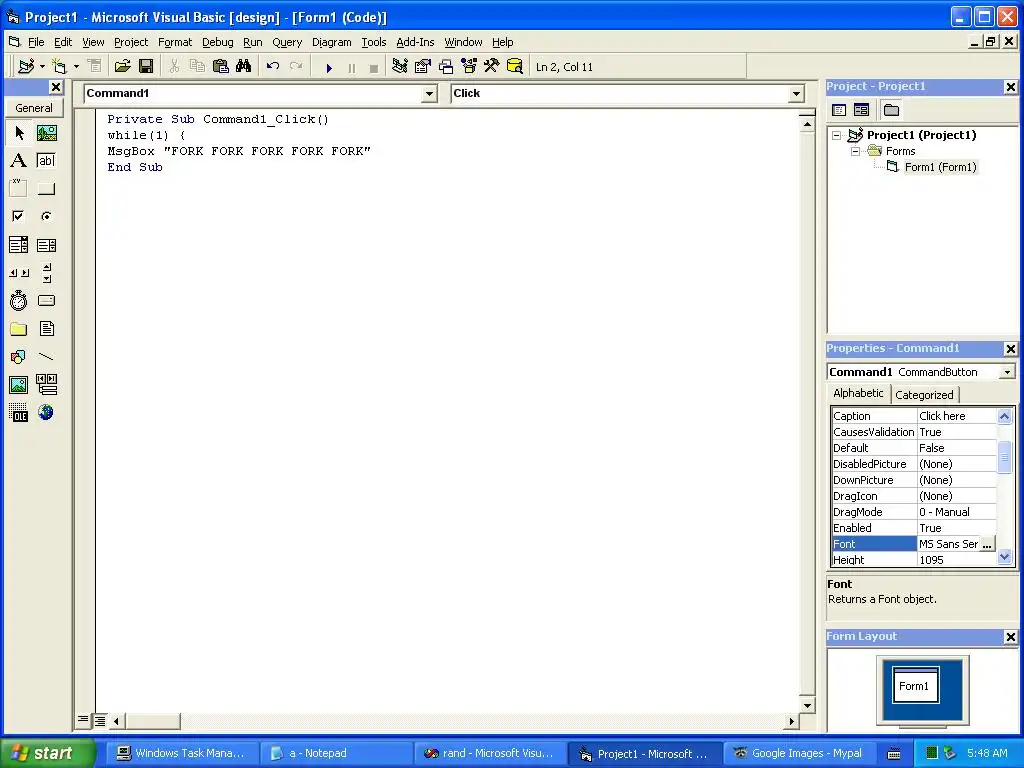Click the Paste toolbar icon
Image resolution: width=1024 pixels, height=768 pixels.
pos(221,67)
